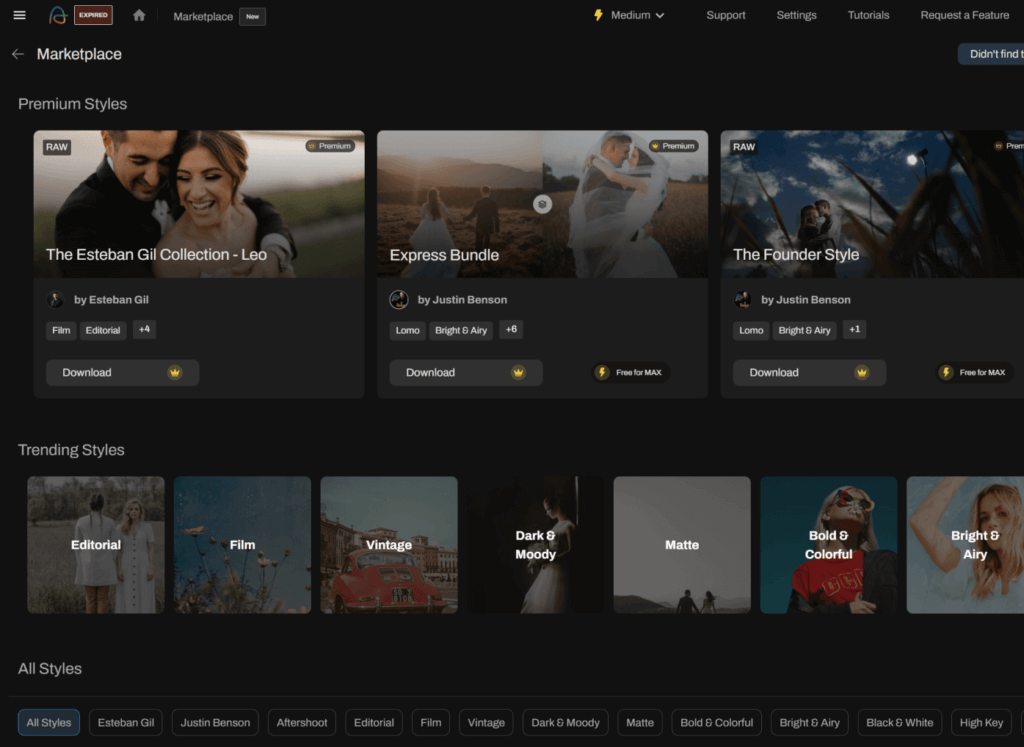
Task: Click Request a Feature
Action: tap(964, 15)
